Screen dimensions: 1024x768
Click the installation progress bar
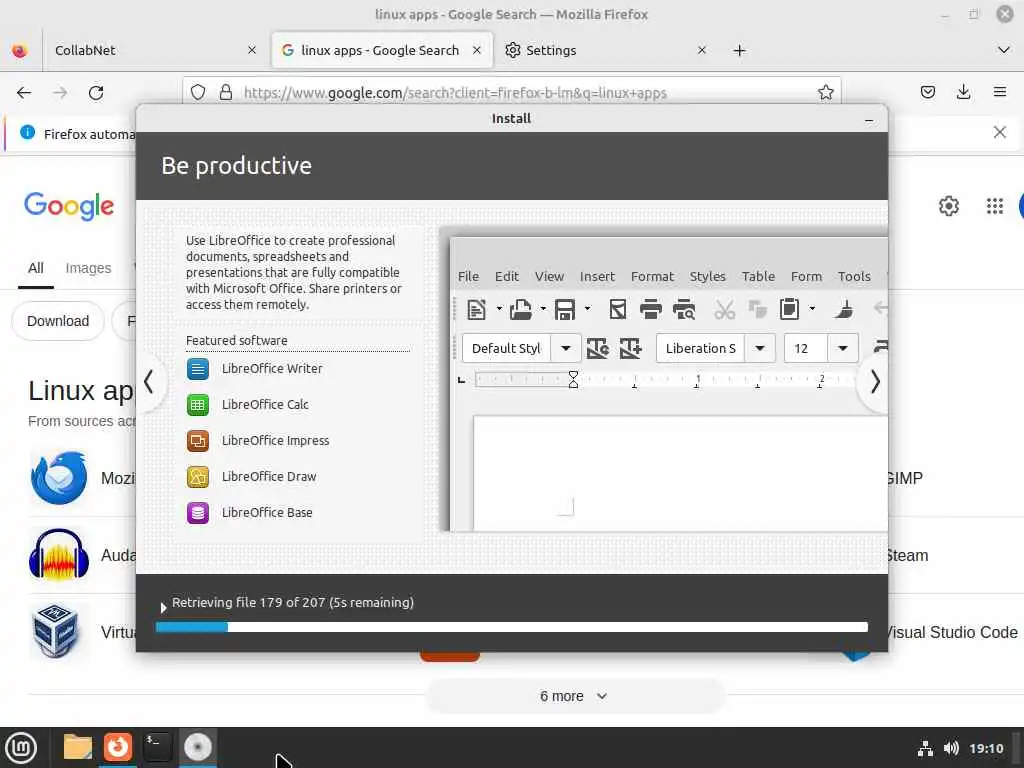[x=512, y=627]
